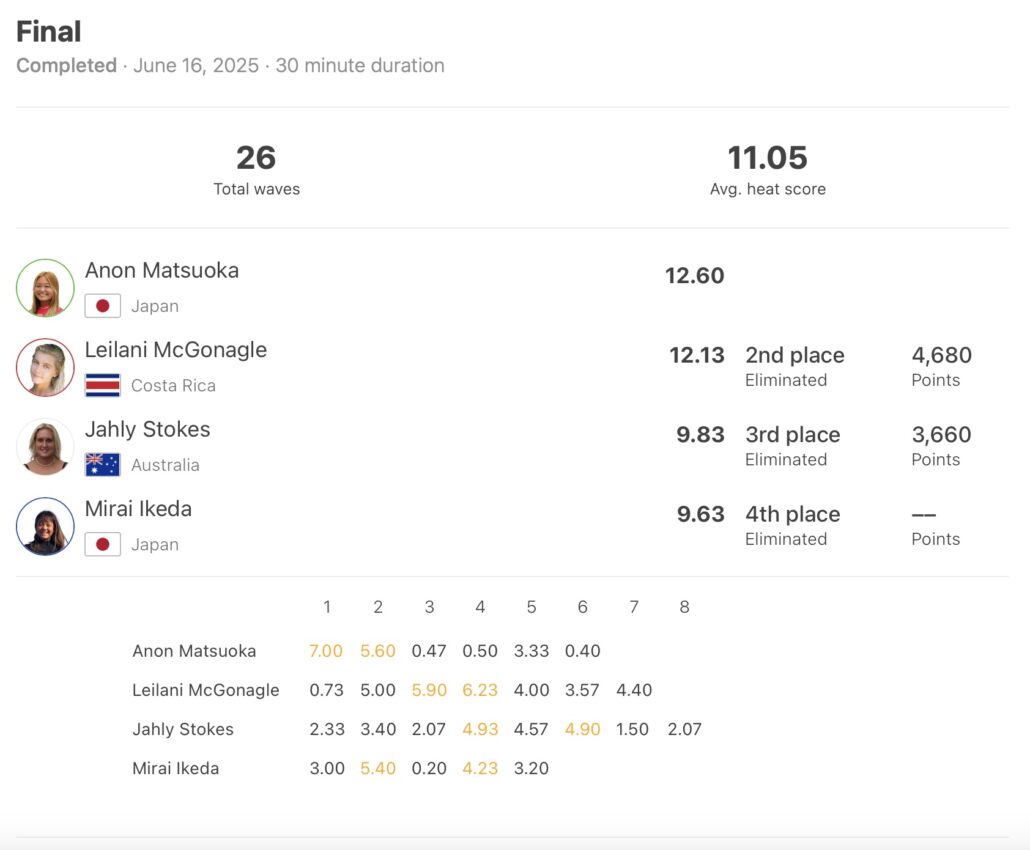Open Leilani McGonagle's name in results list
The width and height of the screenshot is (1030, 850).
(176, 350)
